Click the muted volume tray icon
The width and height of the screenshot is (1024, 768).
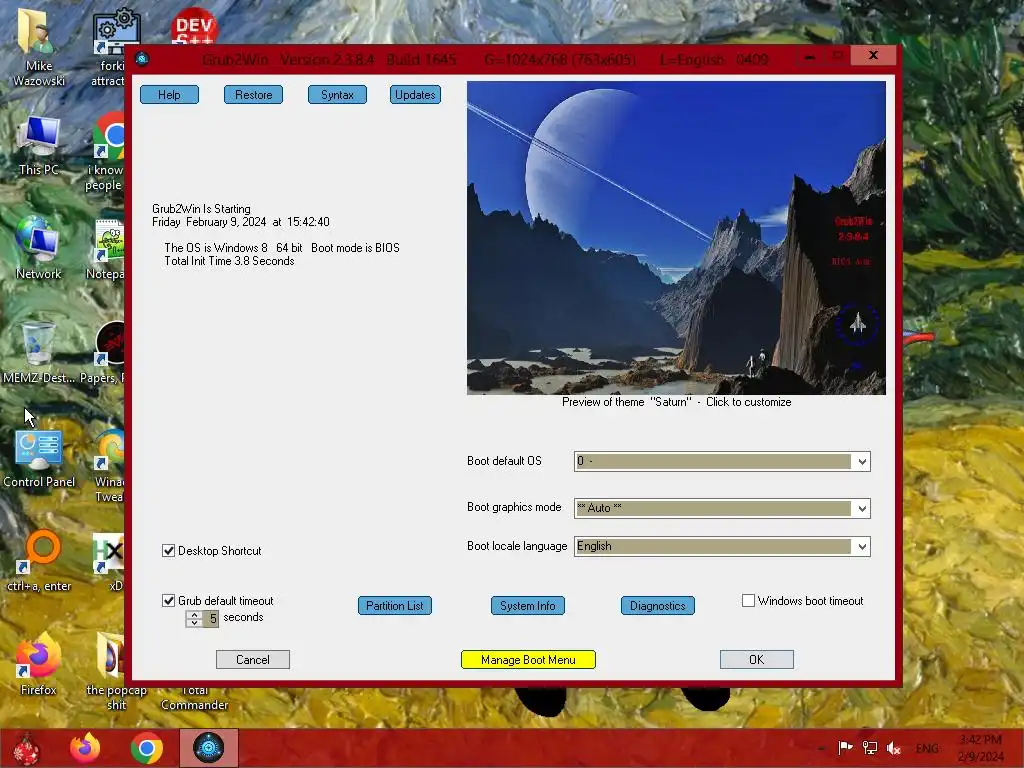coord(894,748)
